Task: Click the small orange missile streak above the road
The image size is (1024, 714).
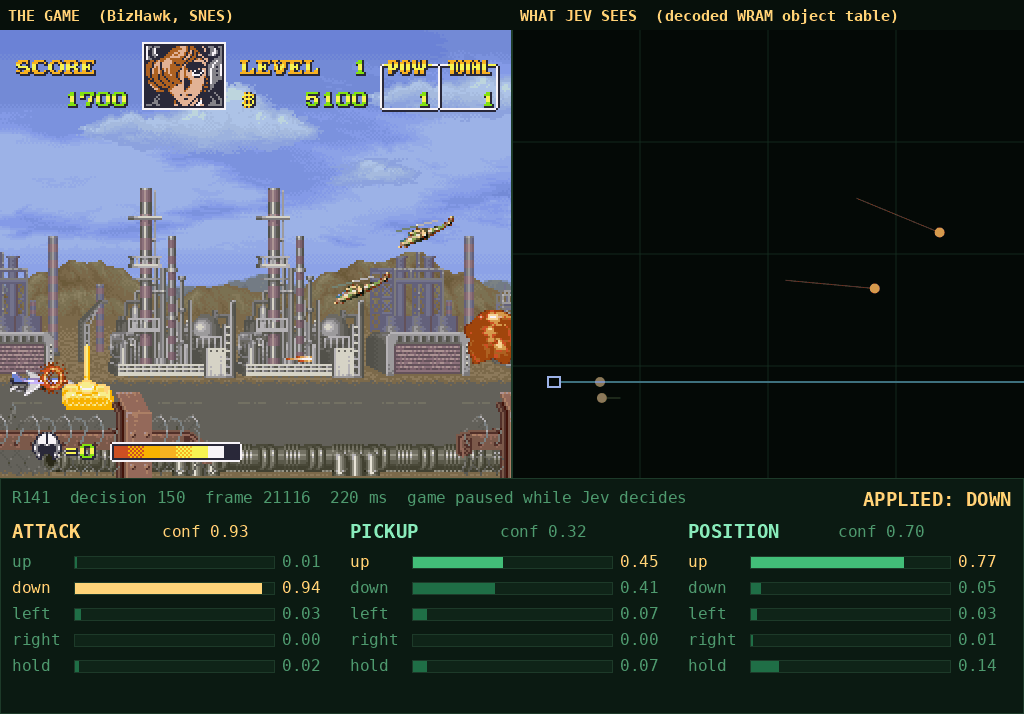Action: click(299, 359)
